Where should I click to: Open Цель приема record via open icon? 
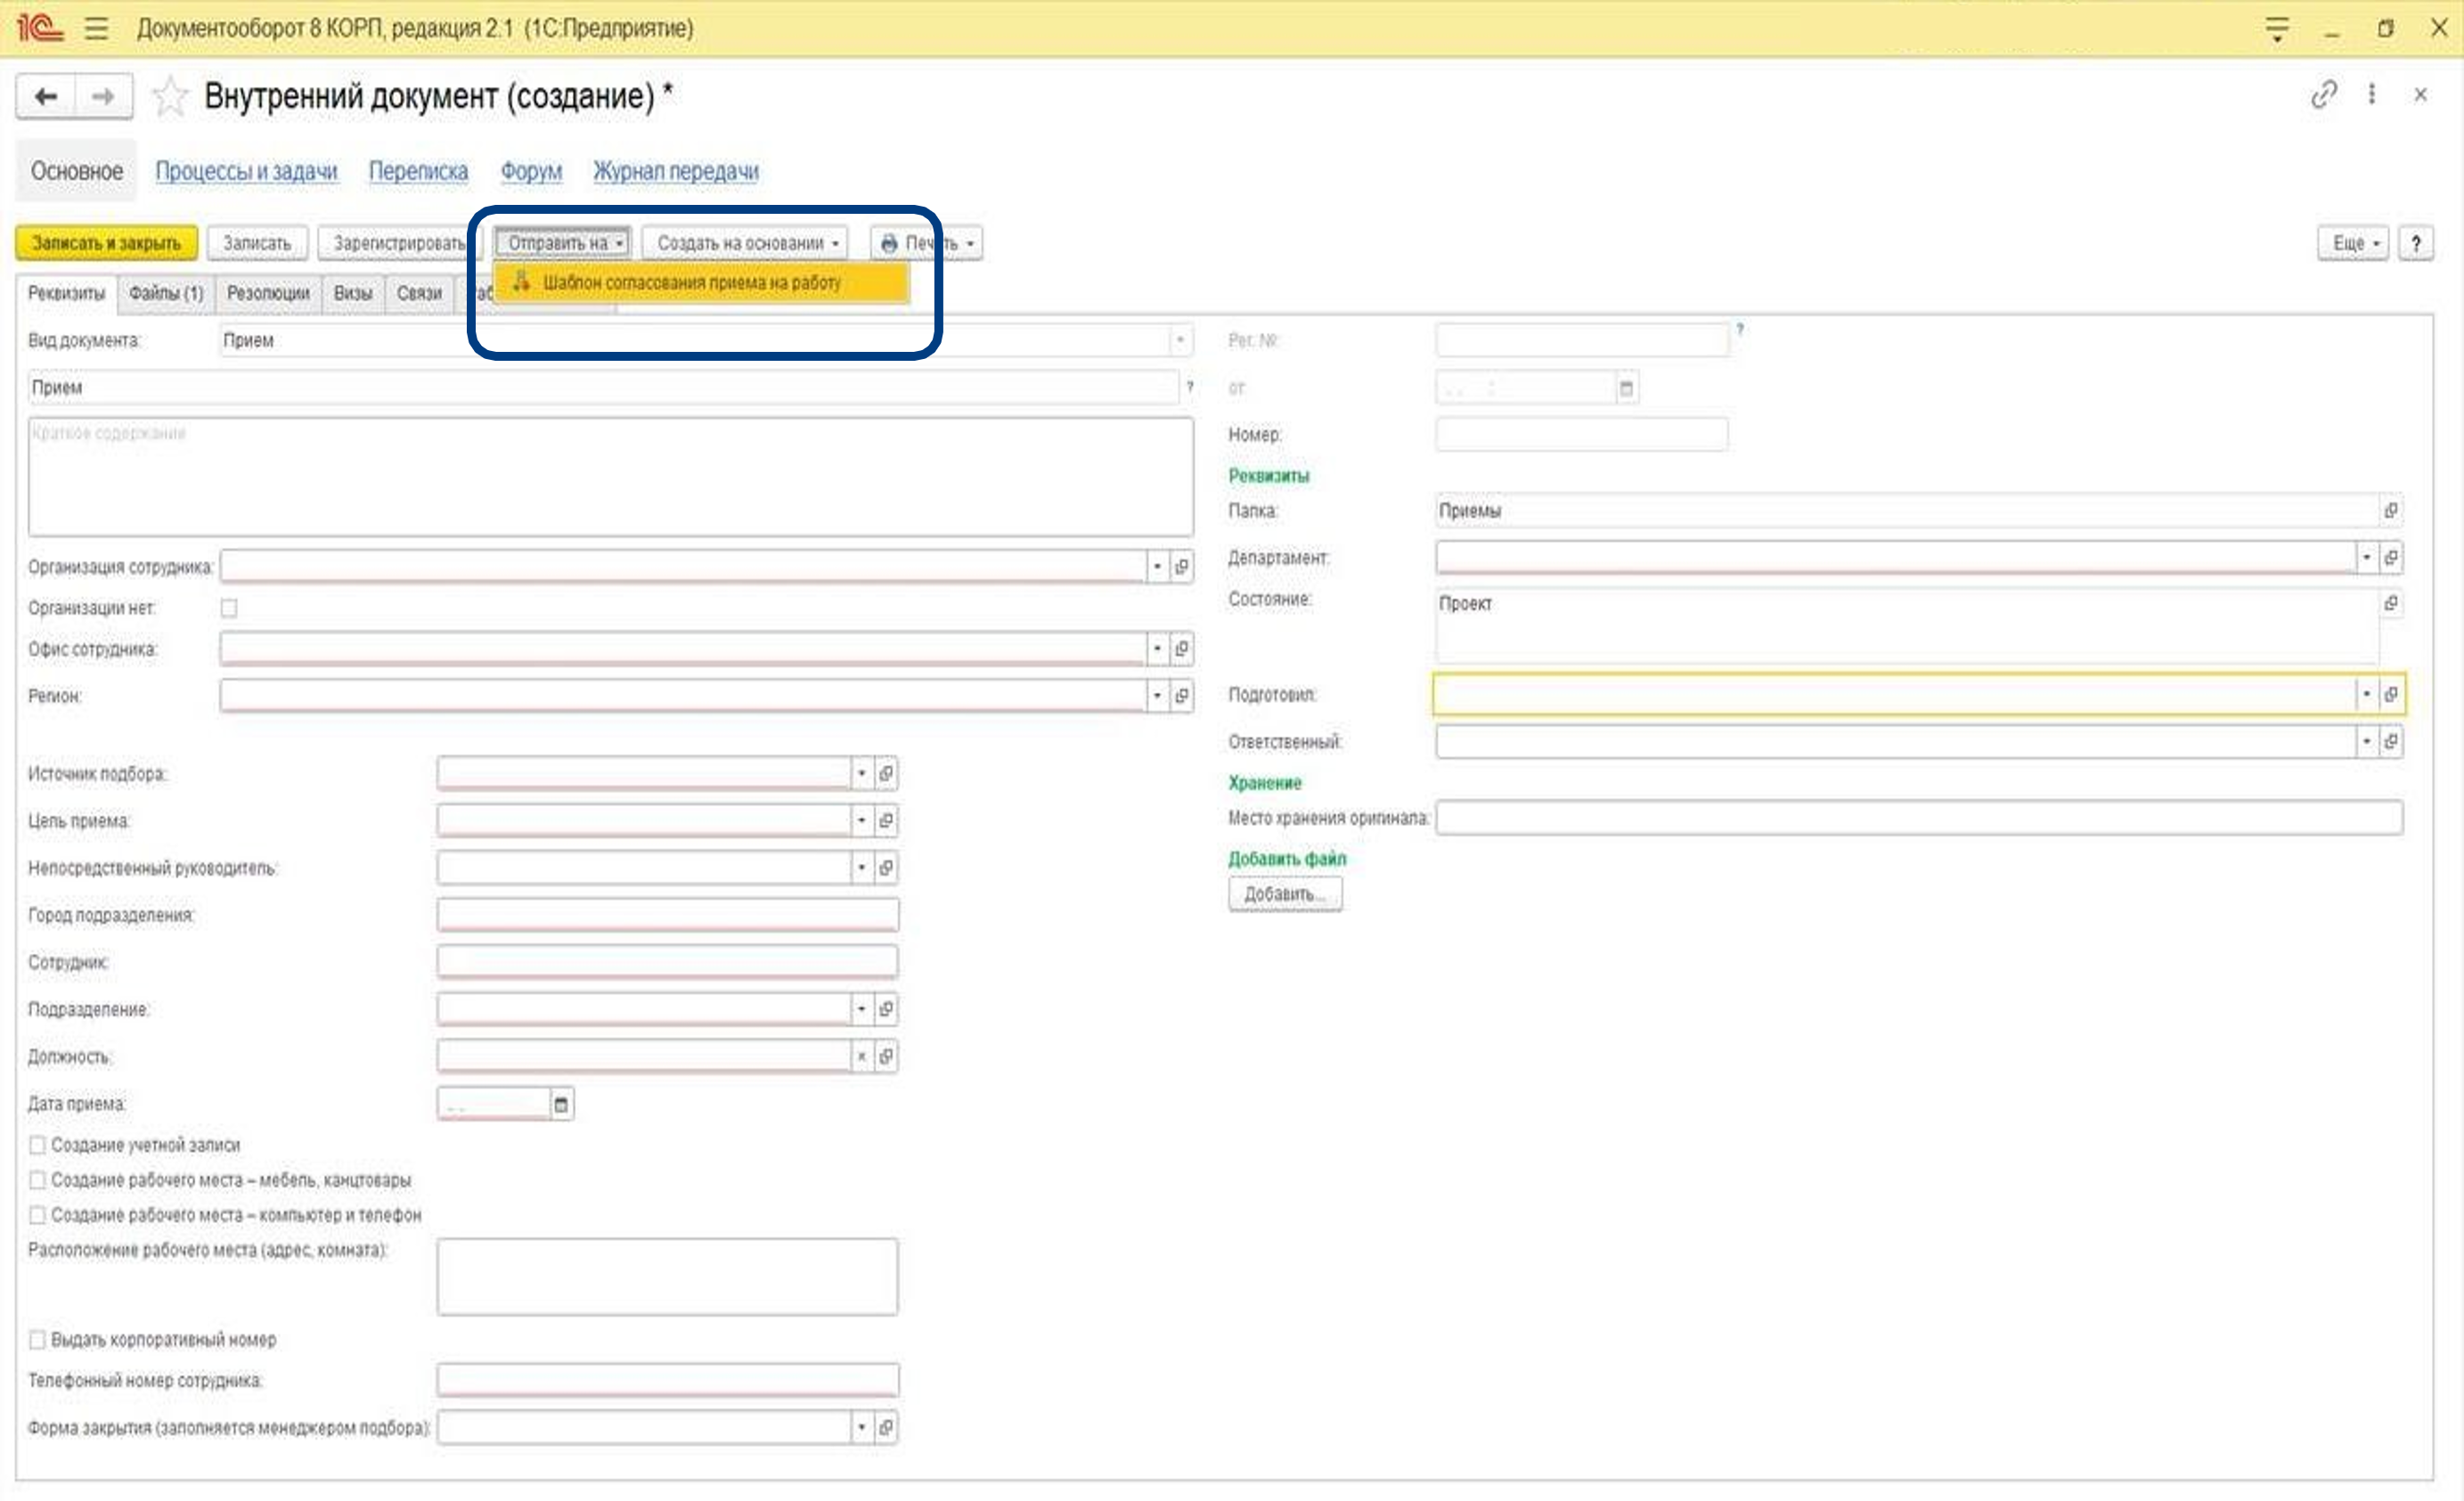[x=886, y=820]
